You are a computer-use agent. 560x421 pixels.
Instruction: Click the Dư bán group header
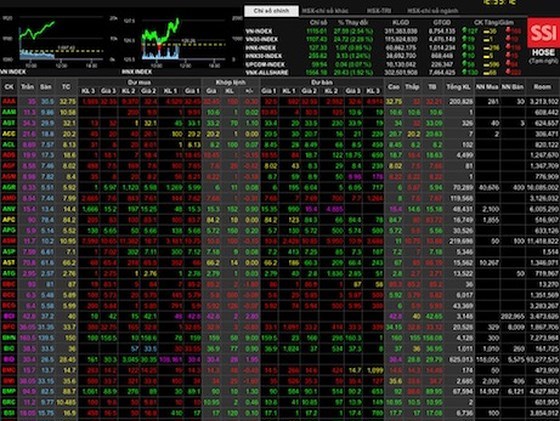tap(322, 82)
